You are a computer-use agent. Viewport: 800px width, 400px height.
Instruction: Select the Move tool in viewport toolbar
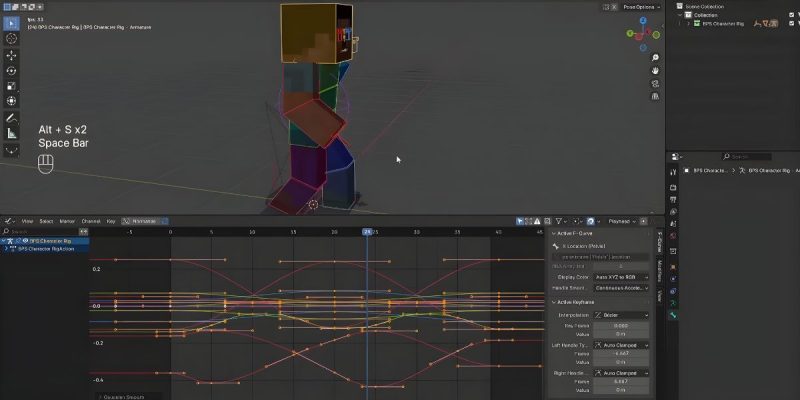11,55
